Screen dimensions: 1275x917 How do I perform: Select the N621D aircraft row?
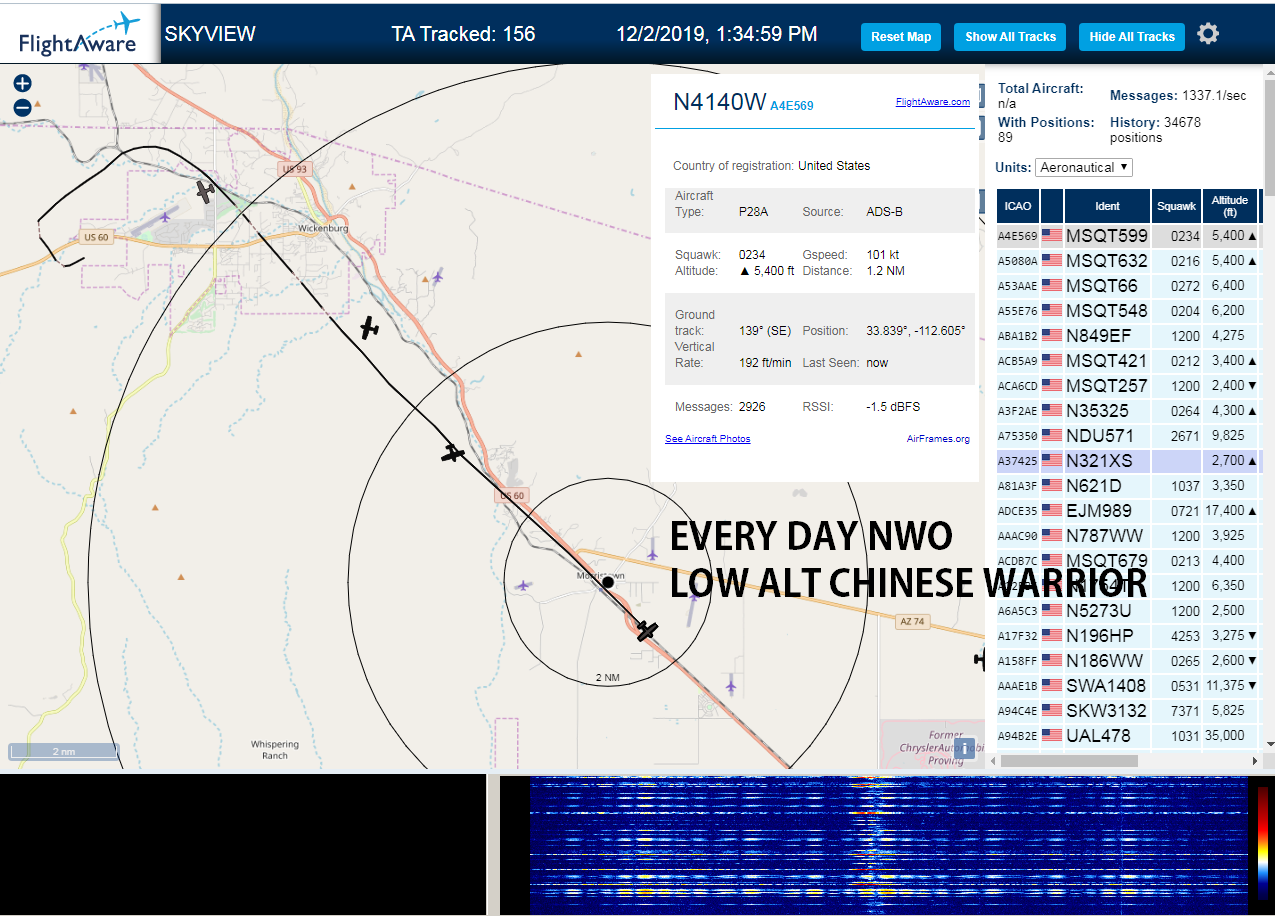(1128, 486)
